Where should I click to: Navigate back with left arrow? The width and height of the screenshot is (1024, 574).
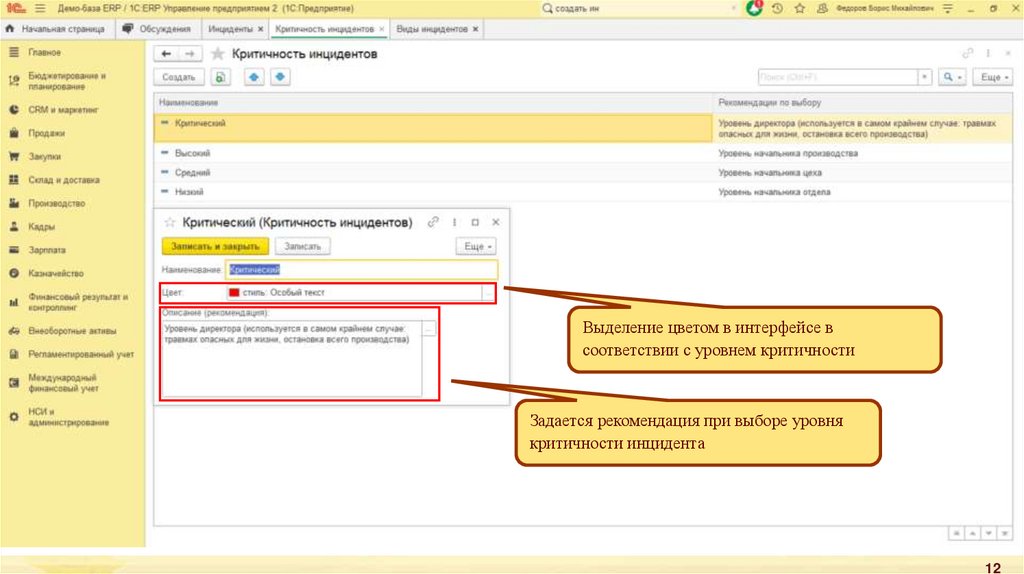point(167,54)
